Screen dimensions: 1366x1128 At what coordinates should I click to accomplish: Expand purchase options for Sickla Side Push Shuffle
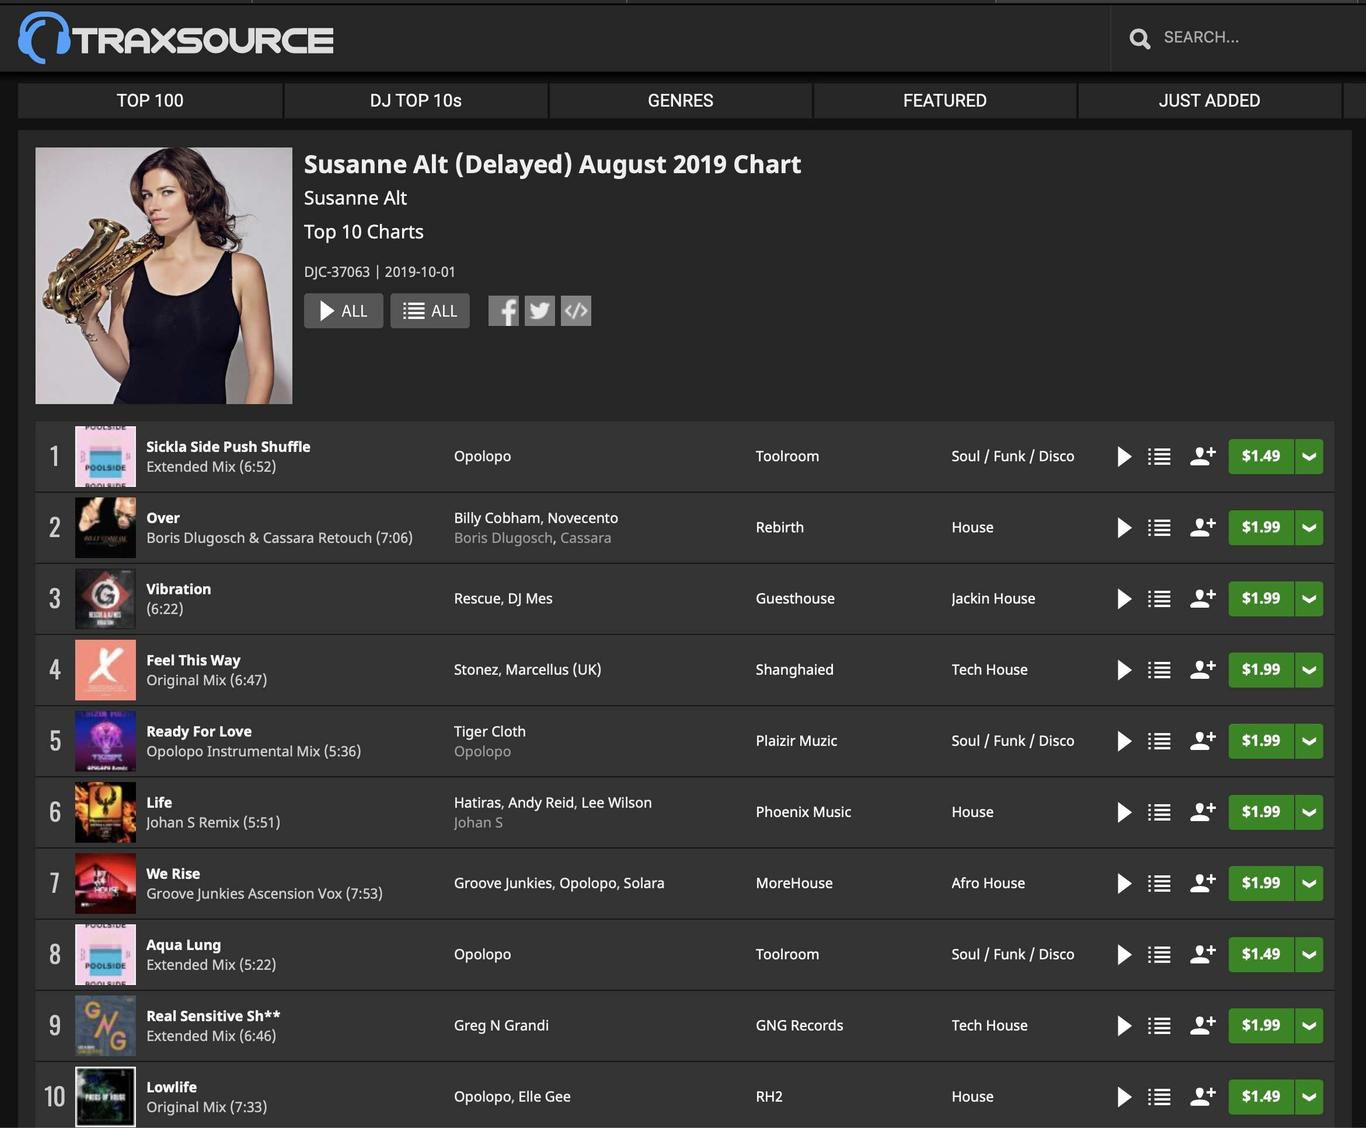click(1309, 457)
